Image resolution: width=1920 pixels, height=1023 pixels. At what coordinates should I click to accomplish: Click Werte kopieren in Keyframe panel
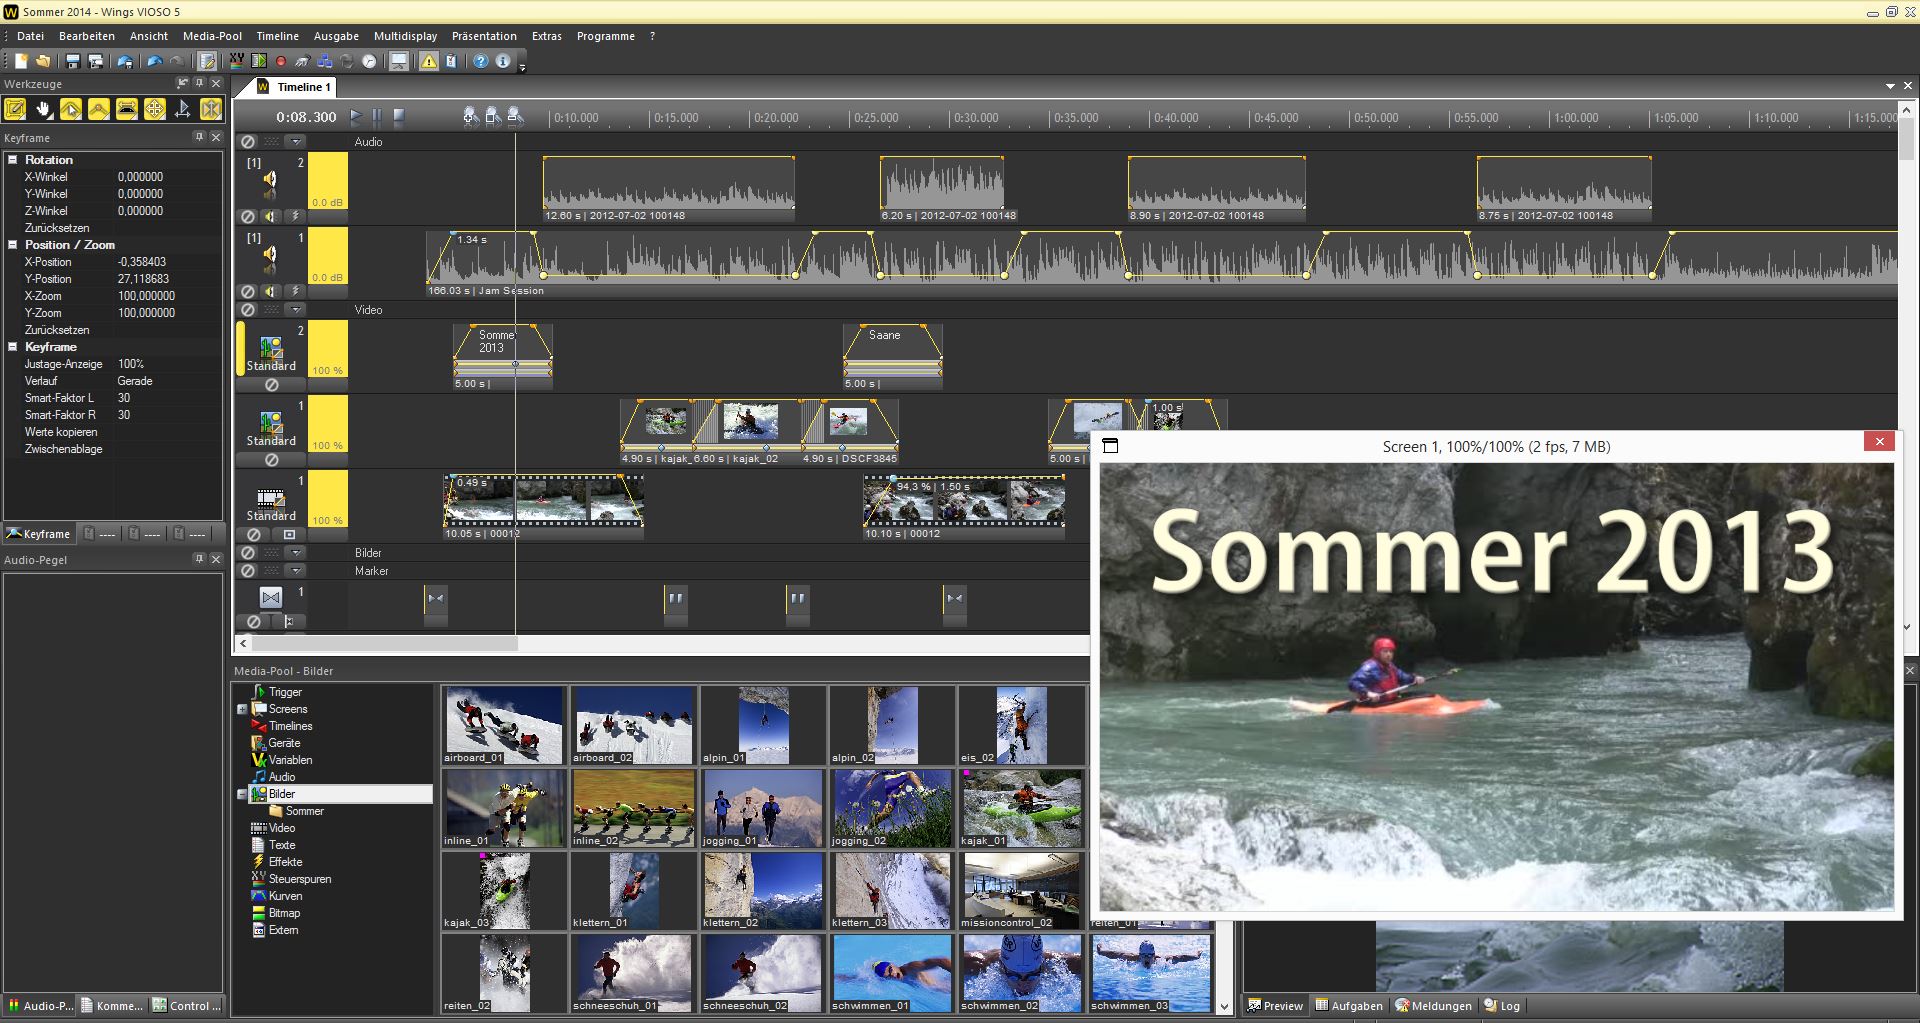click(61, 432)
